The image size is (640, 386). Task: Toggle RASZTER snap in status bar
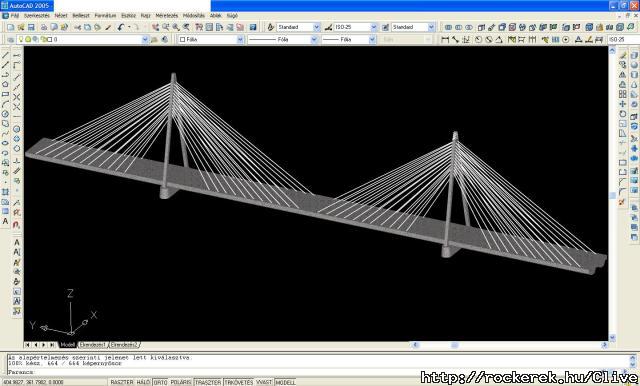(122, 382)
